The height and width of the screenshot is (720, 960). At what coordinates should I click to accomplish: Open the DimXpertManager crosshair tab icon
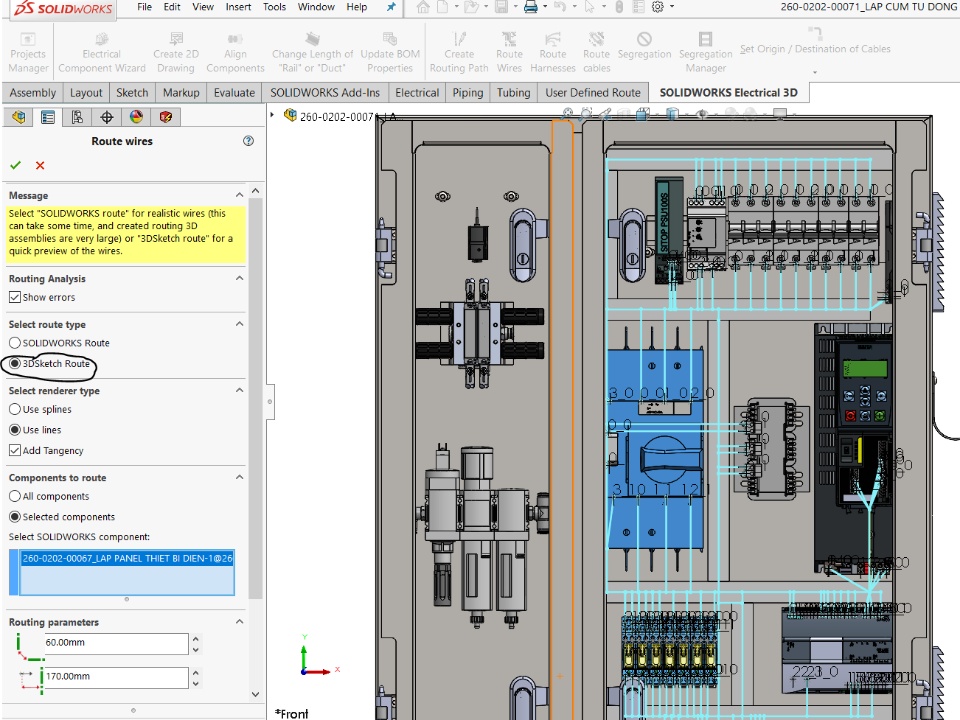[107, 118]
